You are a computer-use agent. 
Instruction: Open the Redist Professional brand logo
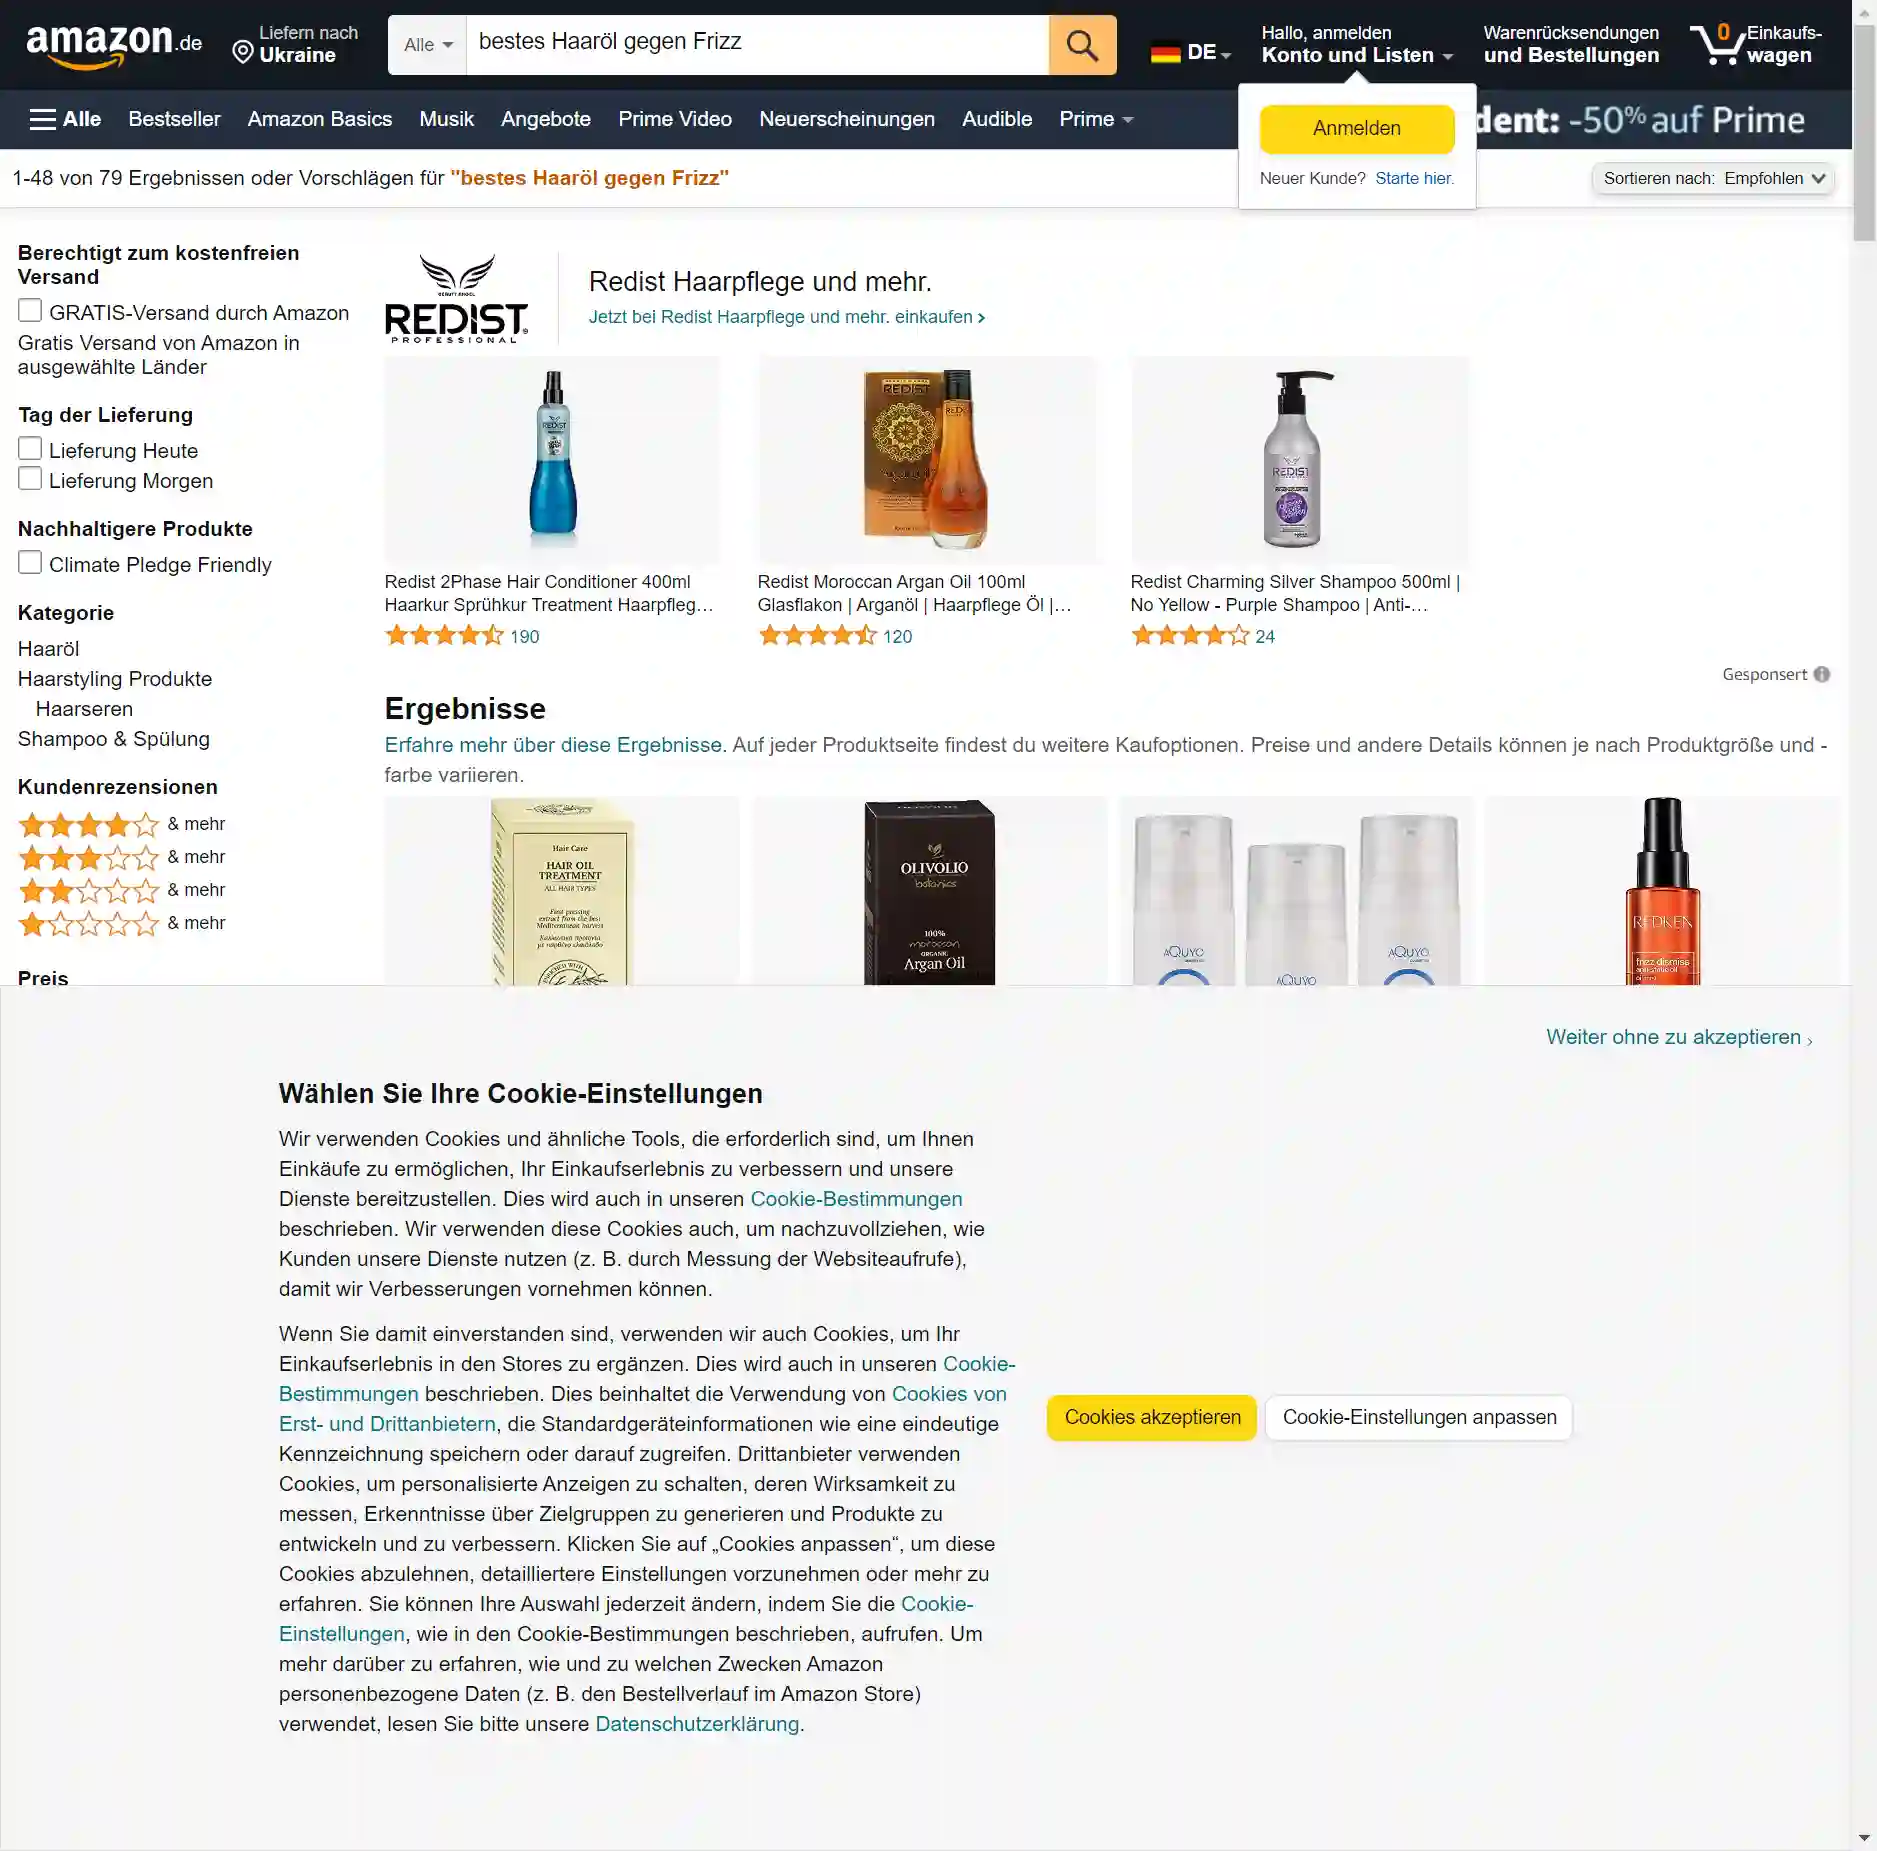coord(457,298)
